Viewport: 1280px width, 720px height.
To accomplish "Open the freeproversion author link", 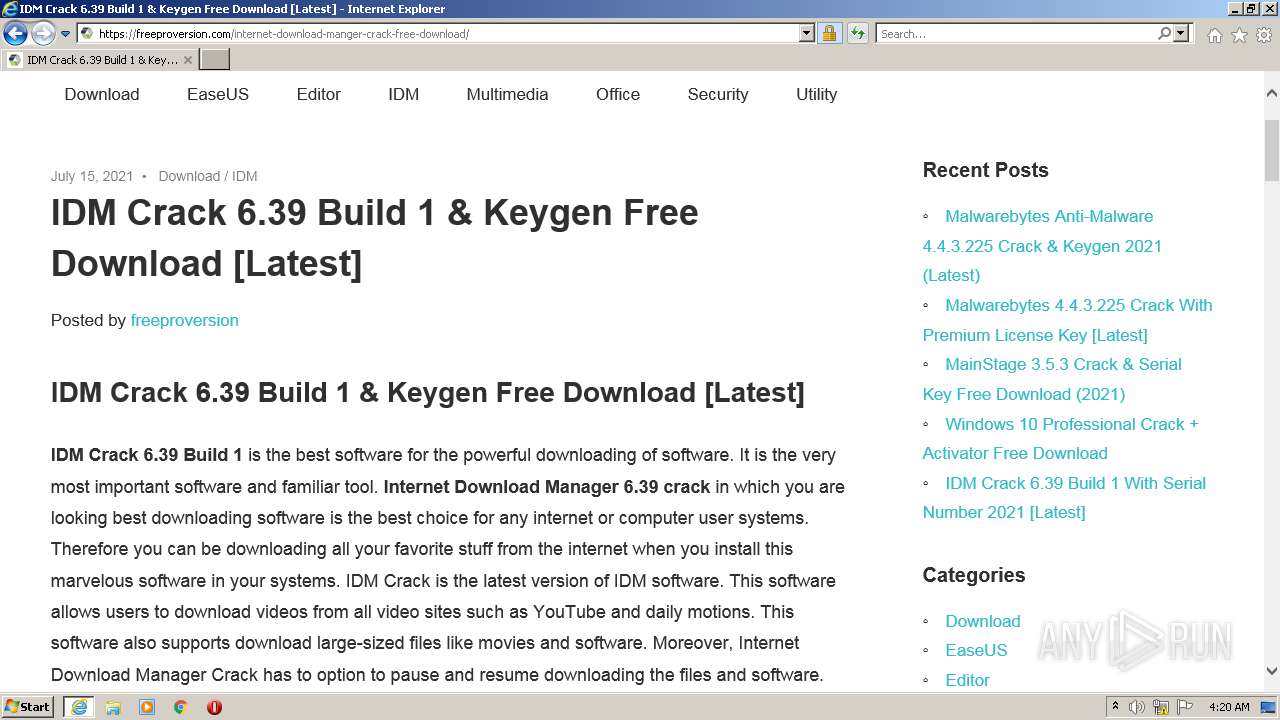I will [185, 320].
